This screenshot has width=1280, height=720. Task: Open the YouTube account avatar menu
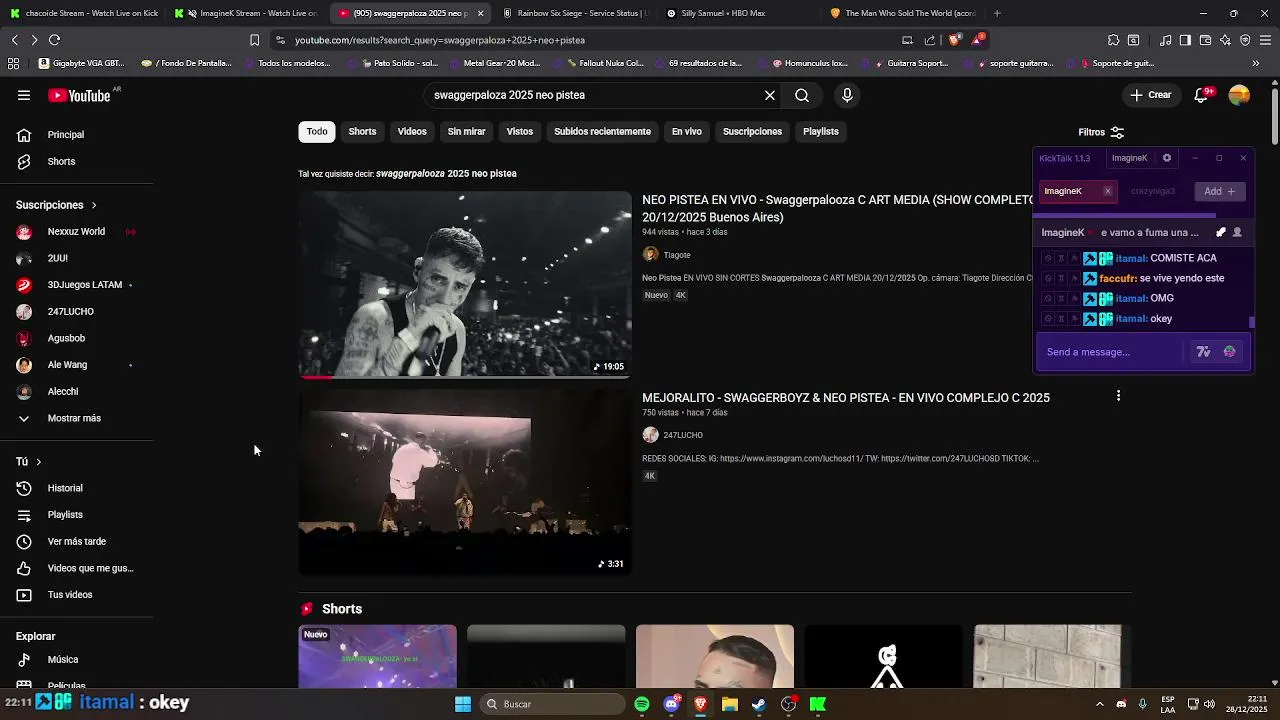[1239, 95]
